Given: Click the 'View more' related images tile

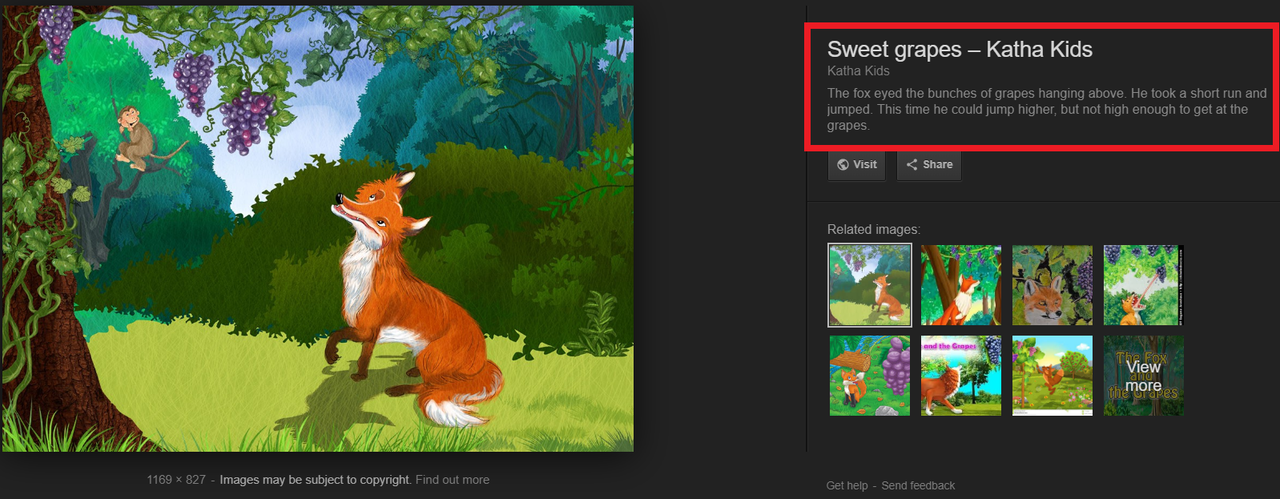Looking at the screenshot, I should [1143, 376].
